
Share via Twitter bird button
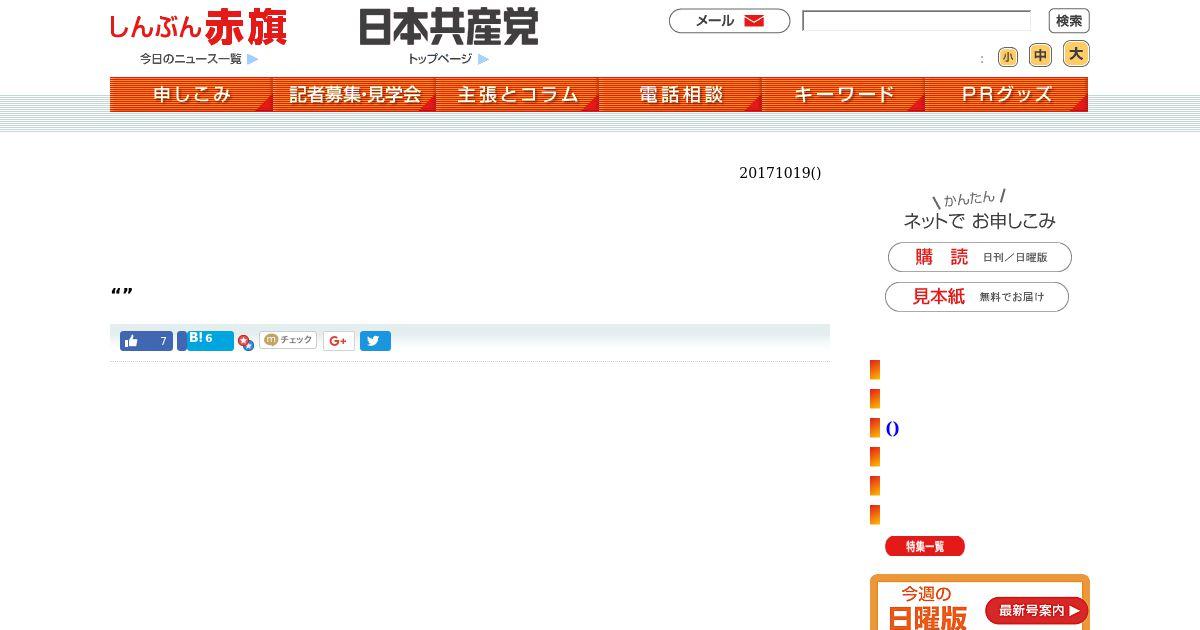375,341
